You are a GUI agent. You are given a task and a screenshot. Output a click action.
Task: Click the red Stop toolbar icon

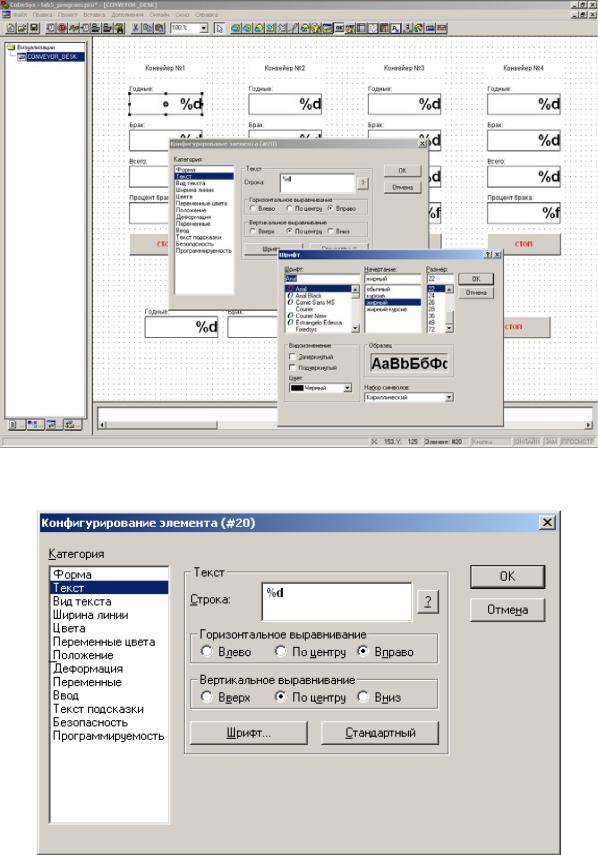pos(62,28)
